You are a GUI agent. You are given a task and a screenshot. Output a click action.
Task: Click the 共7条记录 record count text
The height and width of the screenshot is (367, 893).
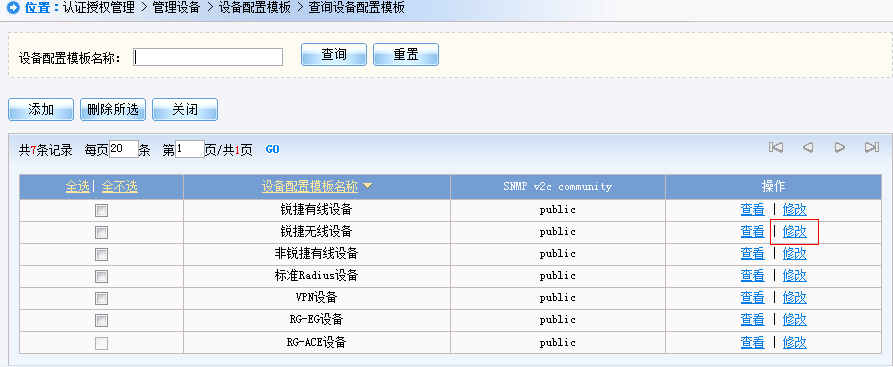pos(46,150)
